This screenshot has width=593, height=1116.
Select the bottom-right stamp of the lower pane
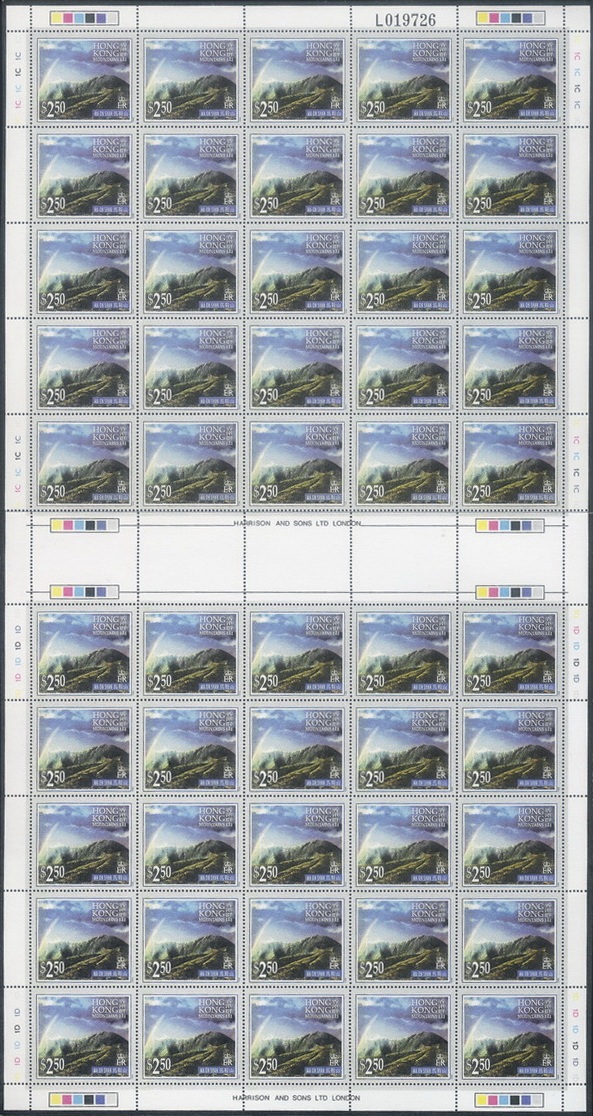tap(510, 1036)
